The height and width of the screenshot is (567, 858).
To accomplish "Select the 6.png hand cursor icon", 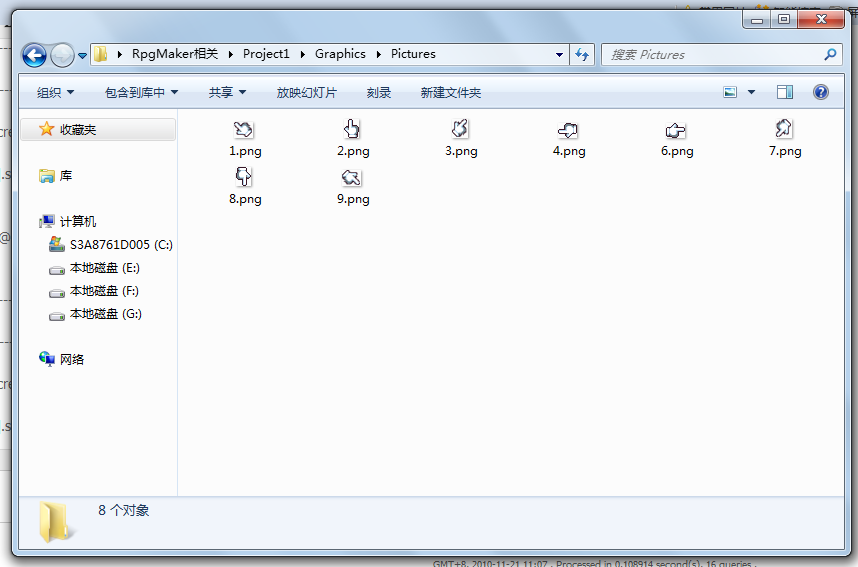I will [x=676, y=130].
